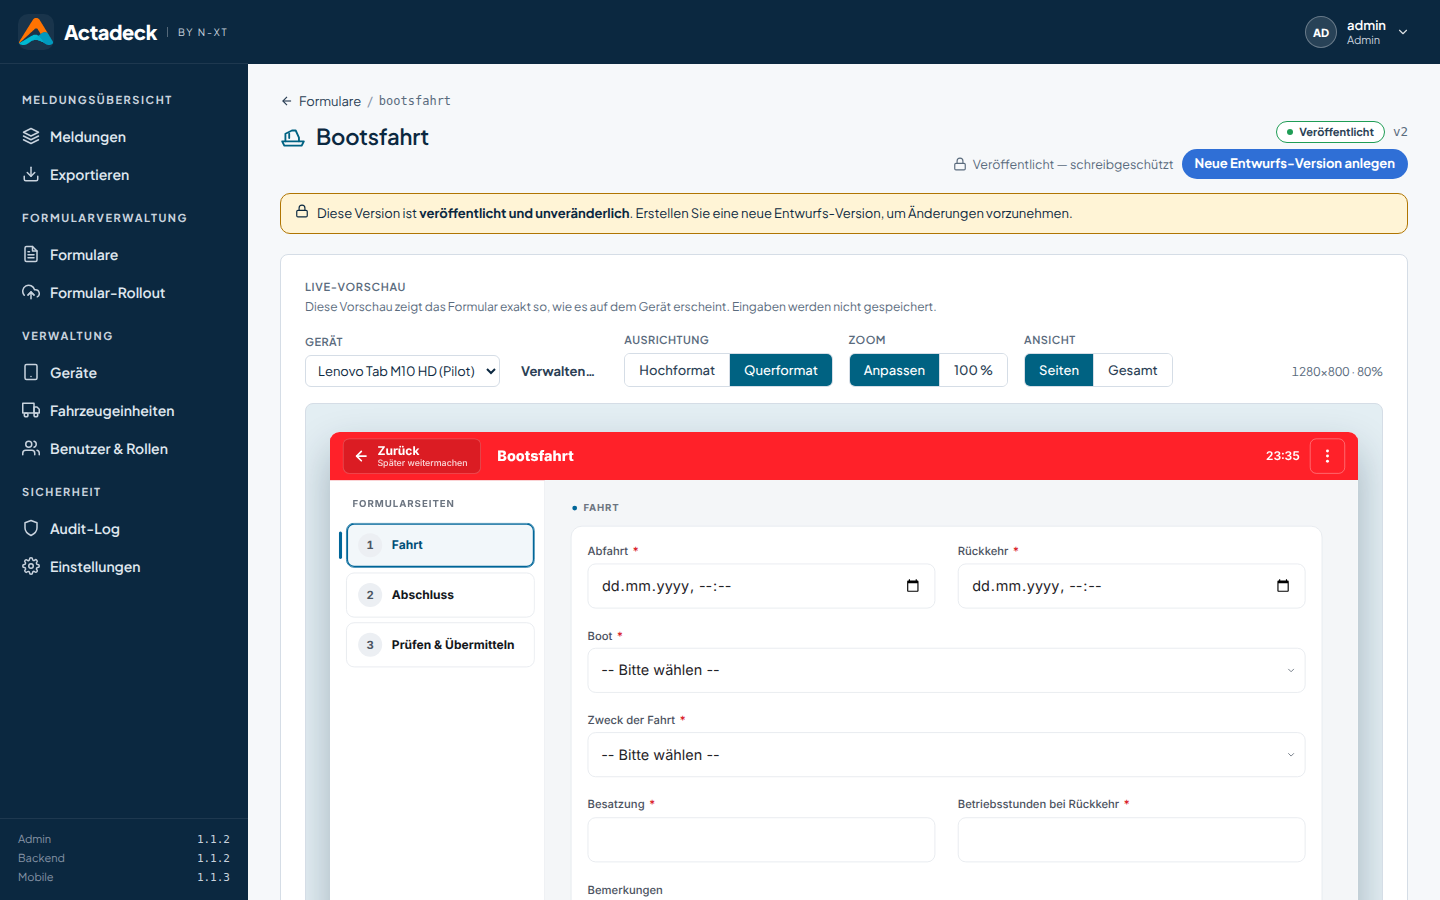Open the Gerät device dropdown
This screenshot has height=900, width=1440.
coord(402,371)
